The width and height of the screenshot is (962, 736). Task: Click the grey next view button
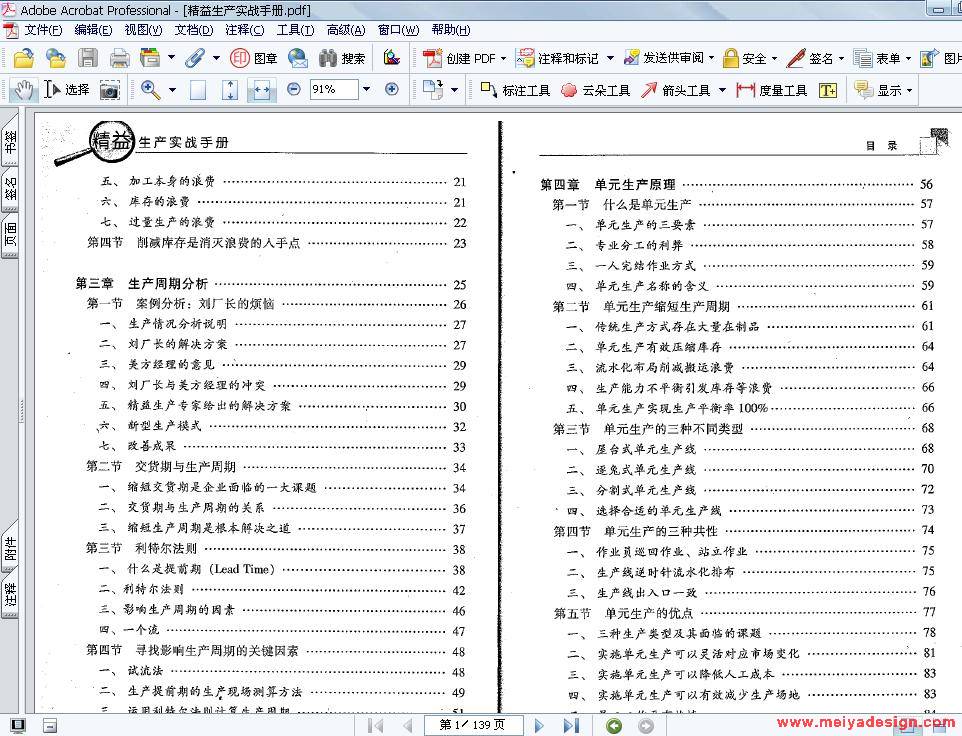(645, 726)
